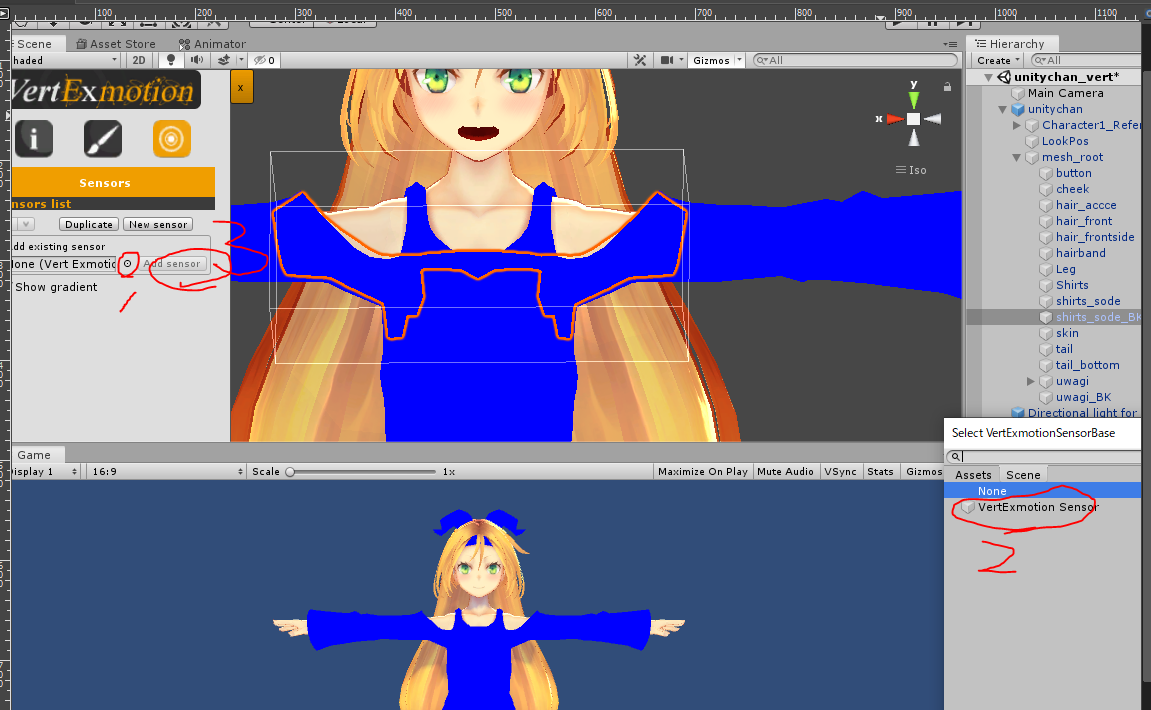Image resolution: width=1151 pixels, height=710 pixels.
Task: Open scene tools wrench icon
Action: pos(640,60)
